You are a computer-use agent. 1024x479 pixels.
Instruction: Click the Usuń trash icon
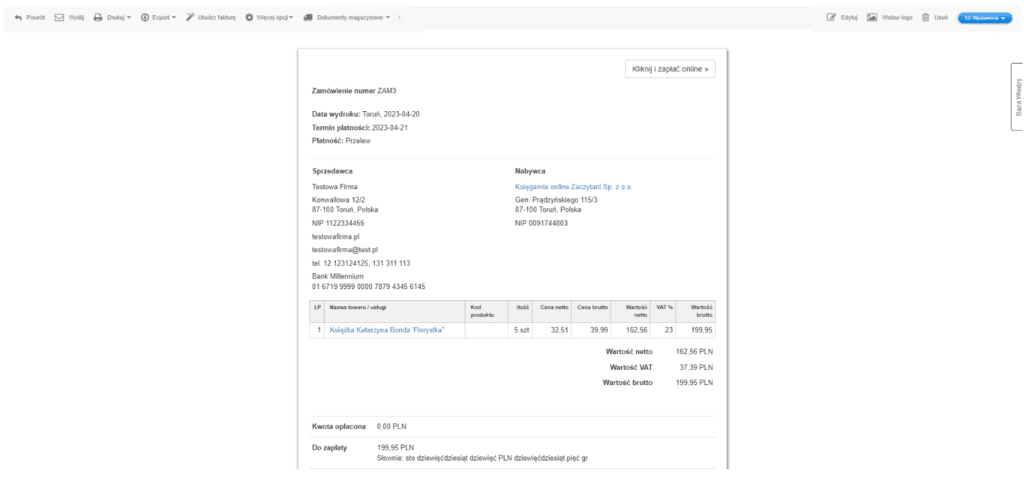tap(926, 18)
